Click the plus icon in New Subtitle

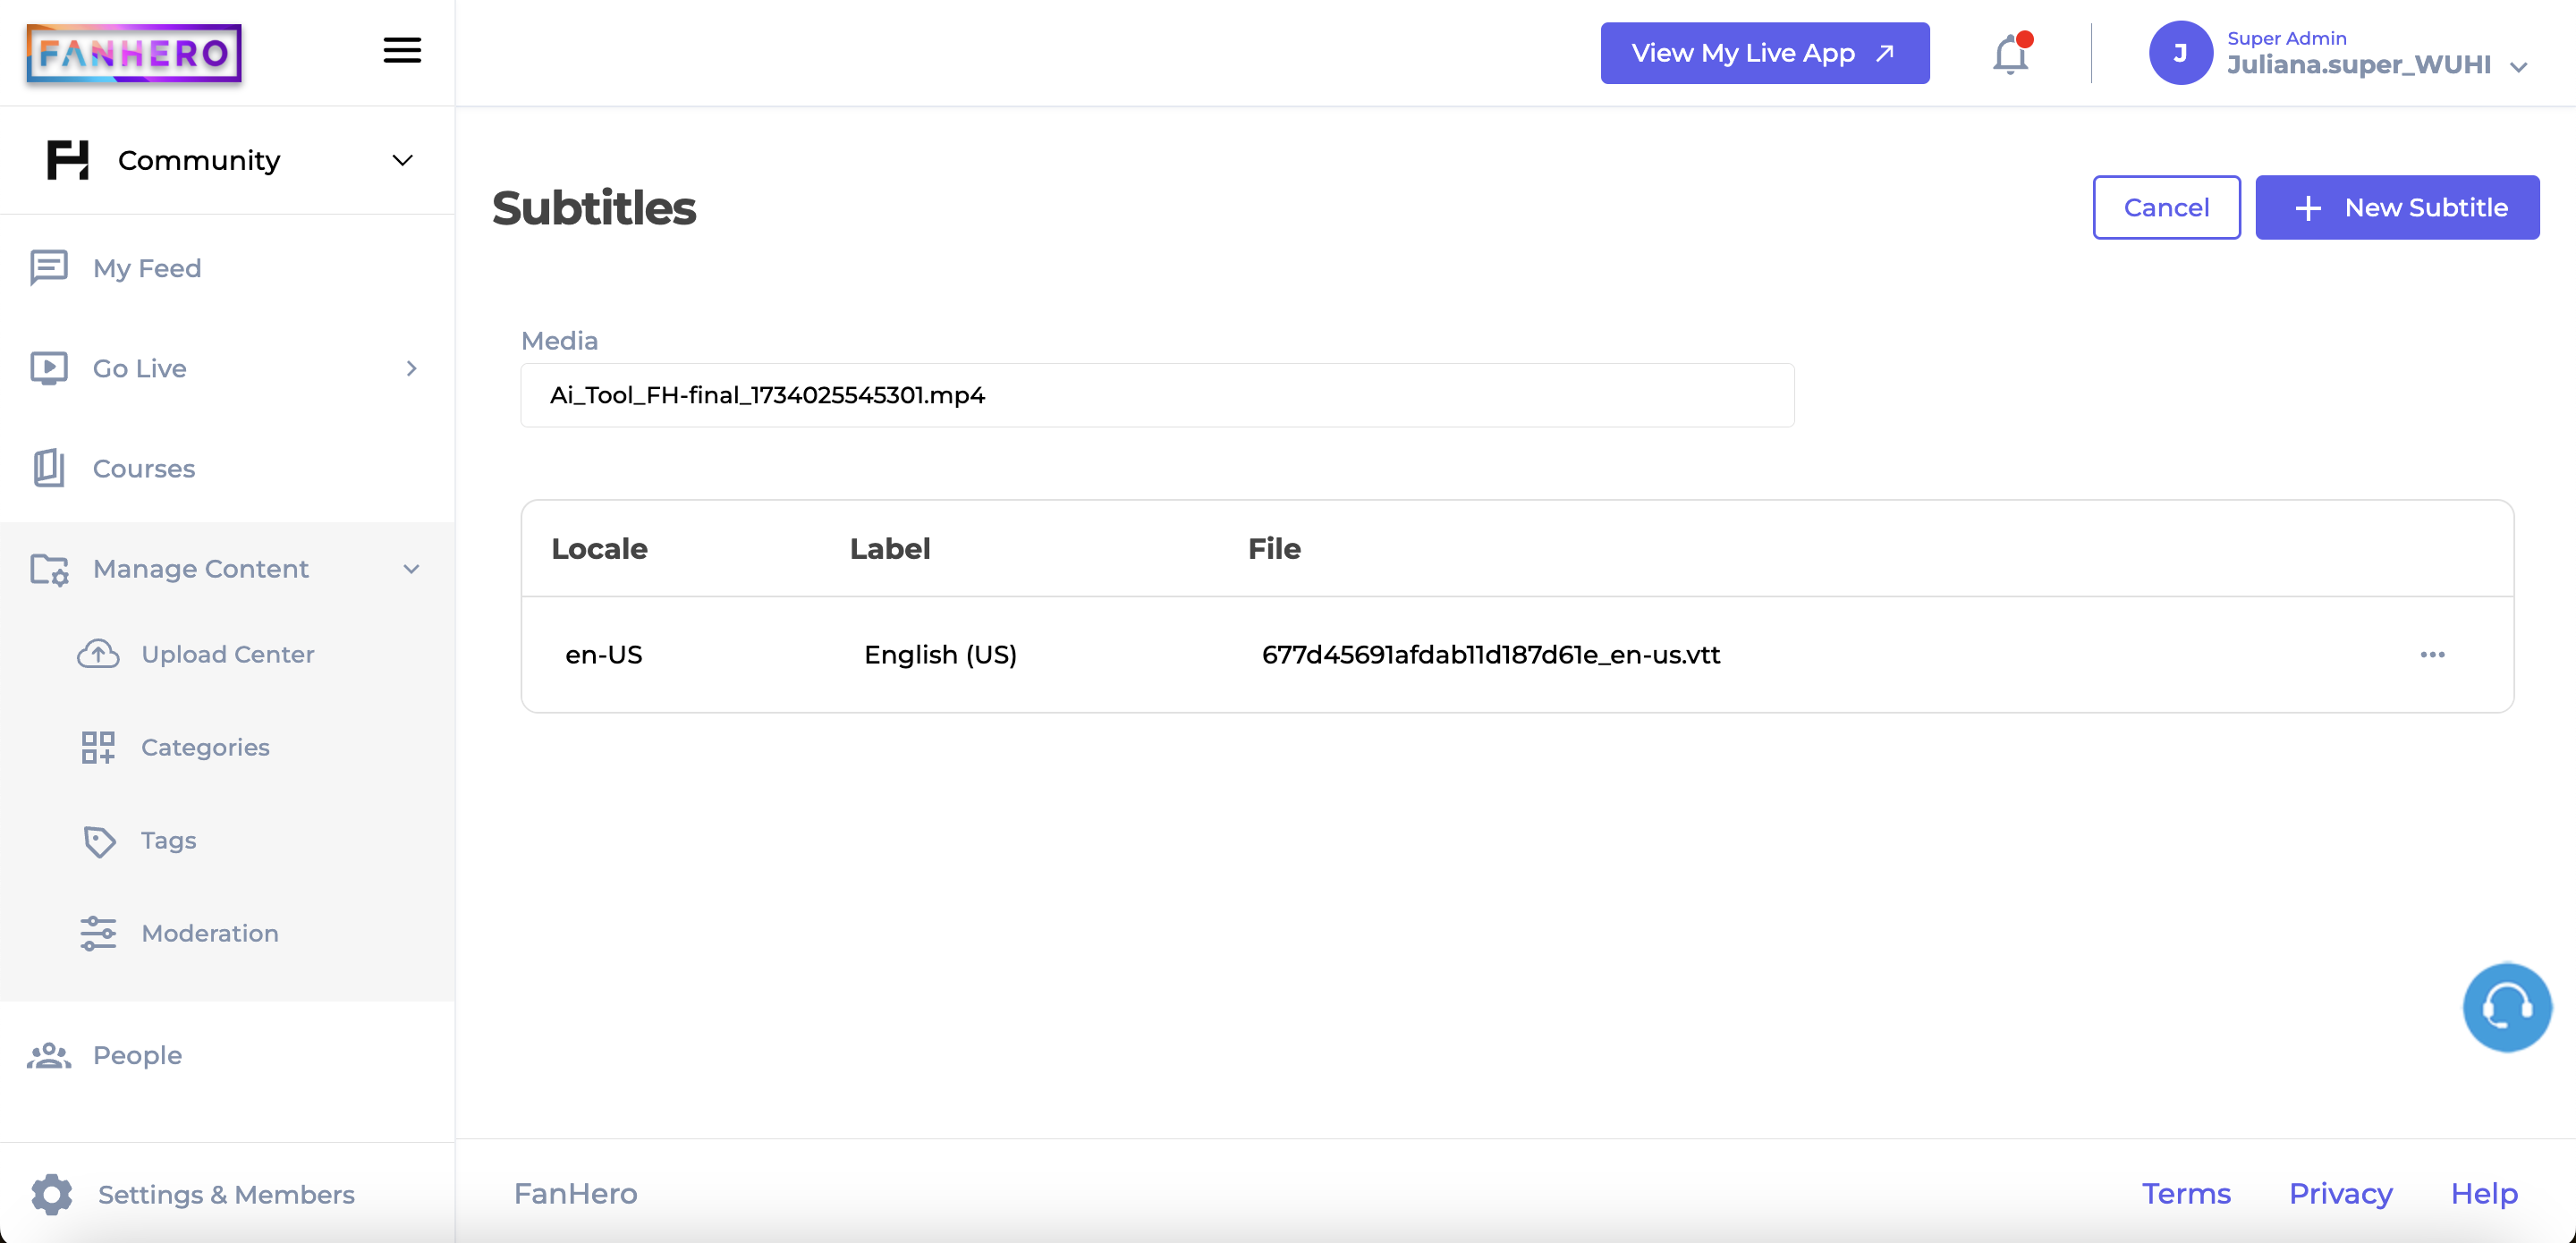(2308, 208)
